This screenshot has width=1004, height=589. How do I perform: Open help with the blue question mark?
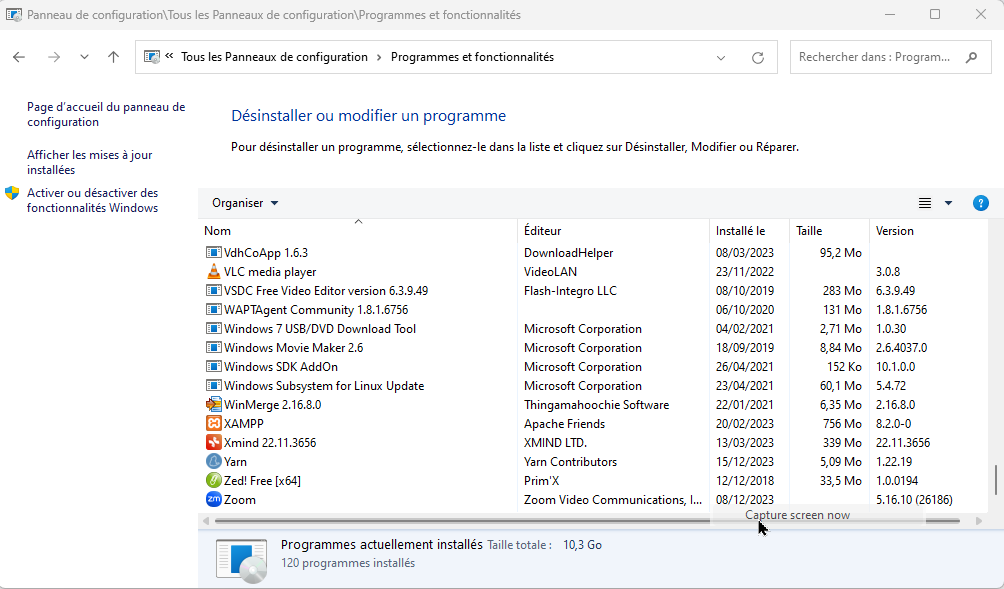pos(980,203)
